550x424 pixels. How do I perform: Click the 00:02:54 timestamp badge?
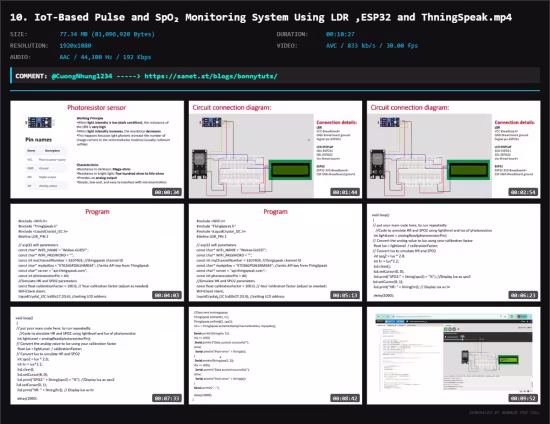(524, 192)
